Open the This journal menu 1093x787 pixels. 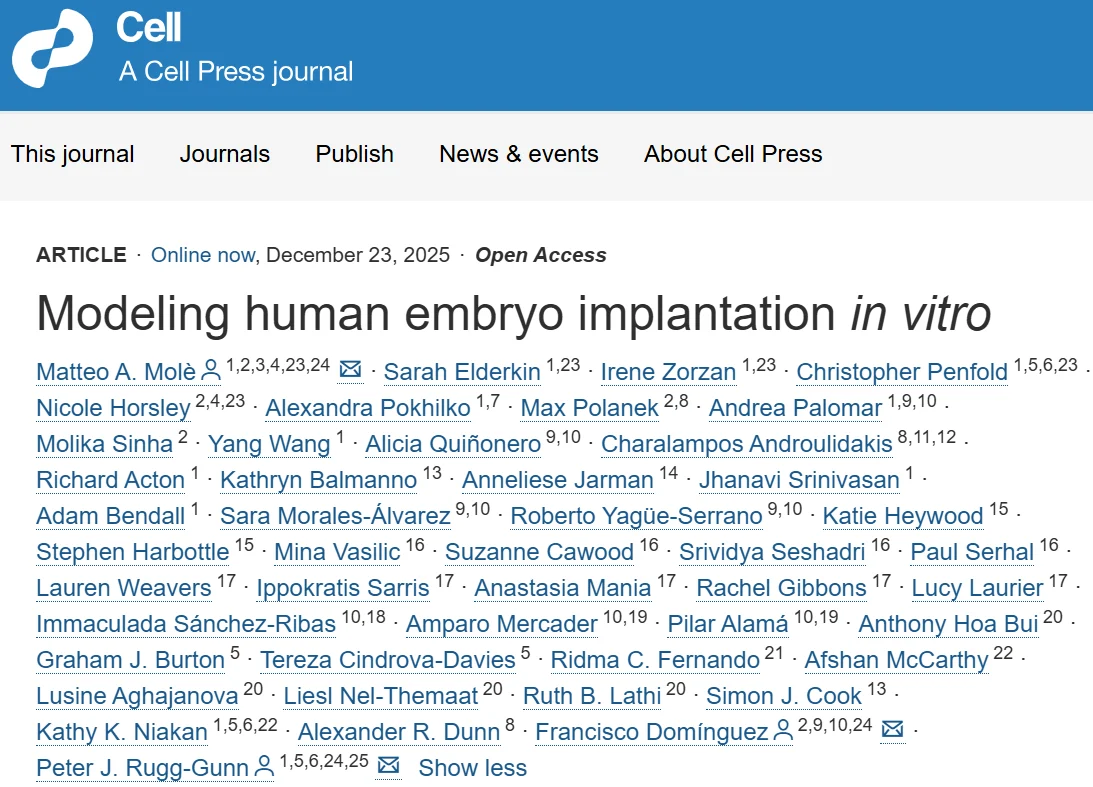coord(72,154)
